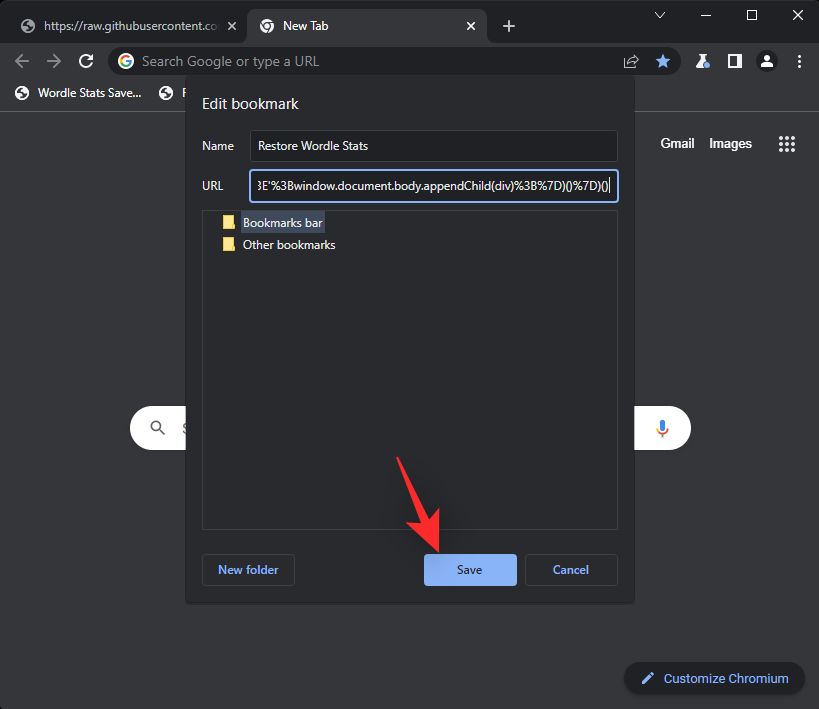Image resolution: width=819 pixels, height=709 pixels.
Task: Open the Gmail link
Action: point(677,144)
